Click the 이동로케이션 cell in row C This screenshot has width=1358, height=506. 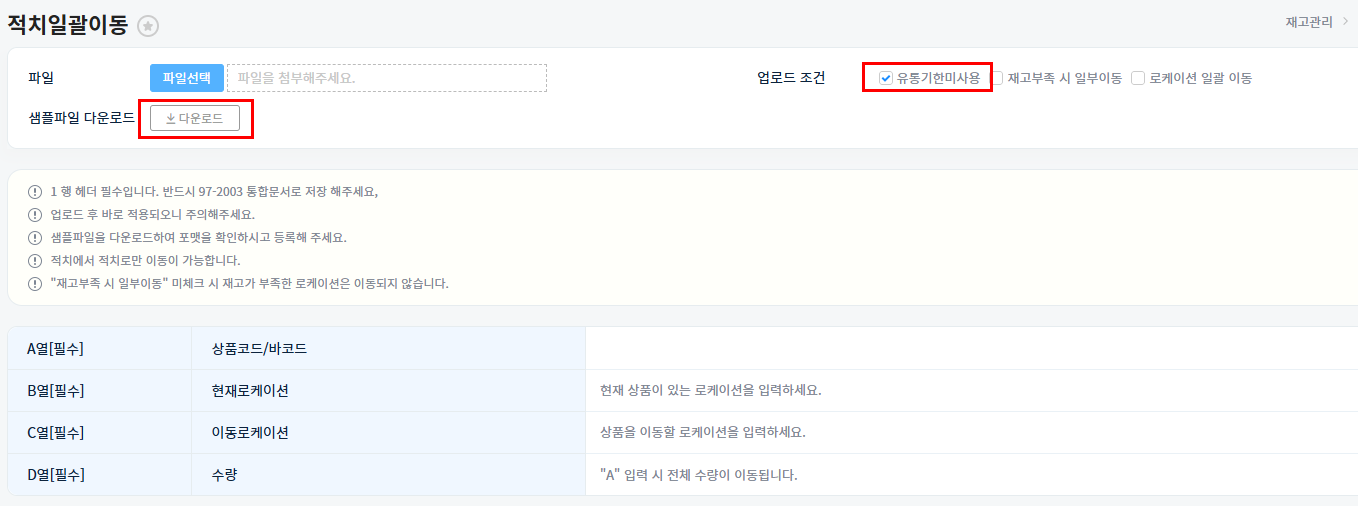coord(250,433)
